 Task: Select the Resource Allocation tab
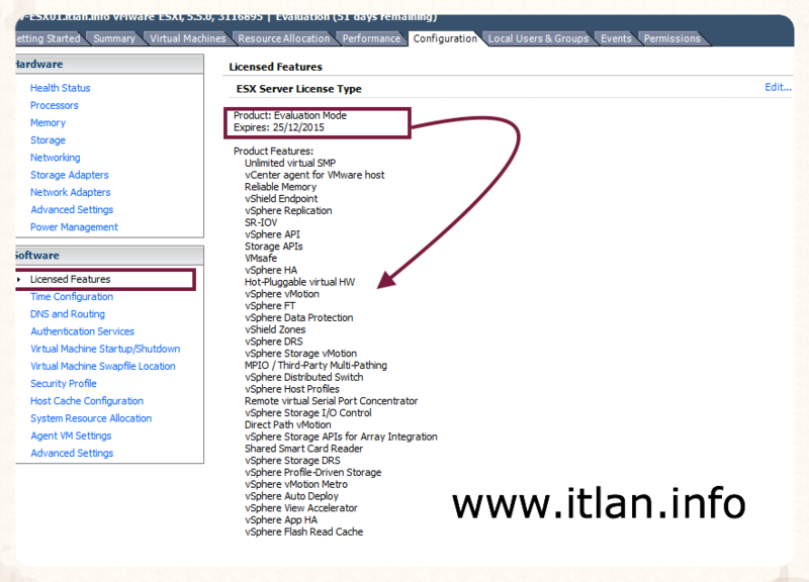(x=283, y=39)
